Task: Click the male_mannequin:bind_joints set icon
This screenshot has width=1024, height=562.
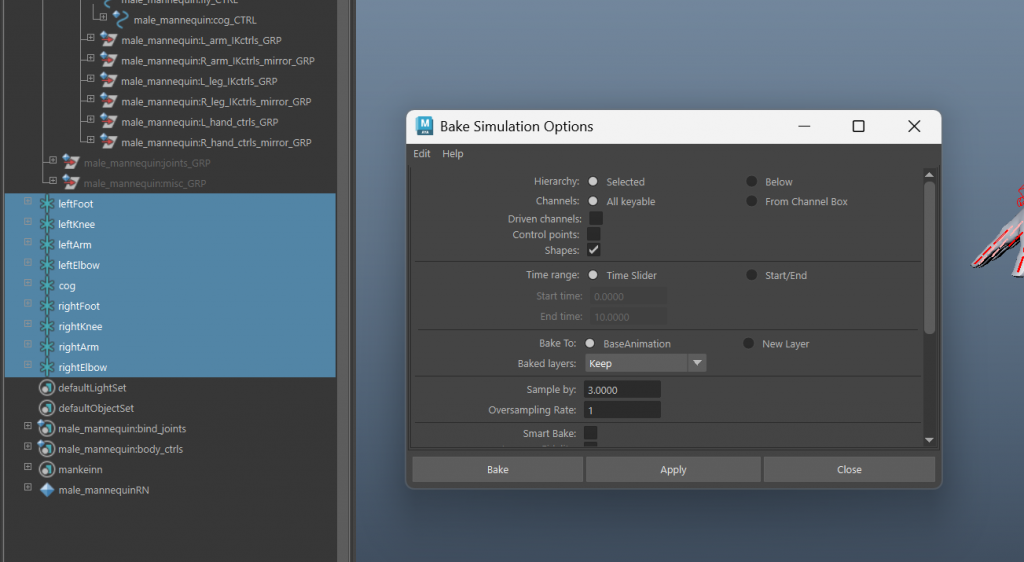Action: pos(46,428)
